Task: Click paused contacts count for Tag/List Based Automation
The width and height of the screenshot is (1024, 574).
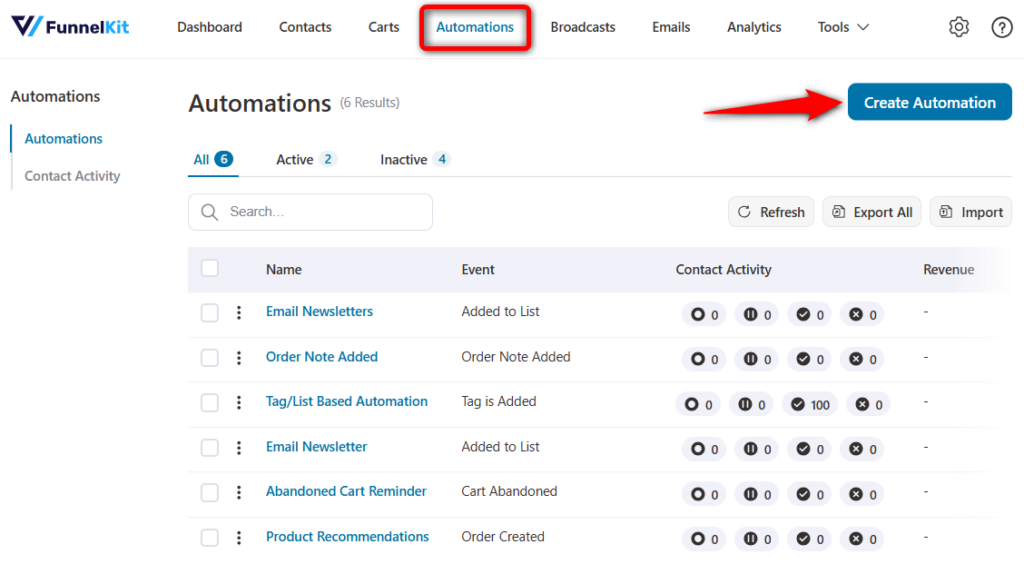Action: (751, 405)
